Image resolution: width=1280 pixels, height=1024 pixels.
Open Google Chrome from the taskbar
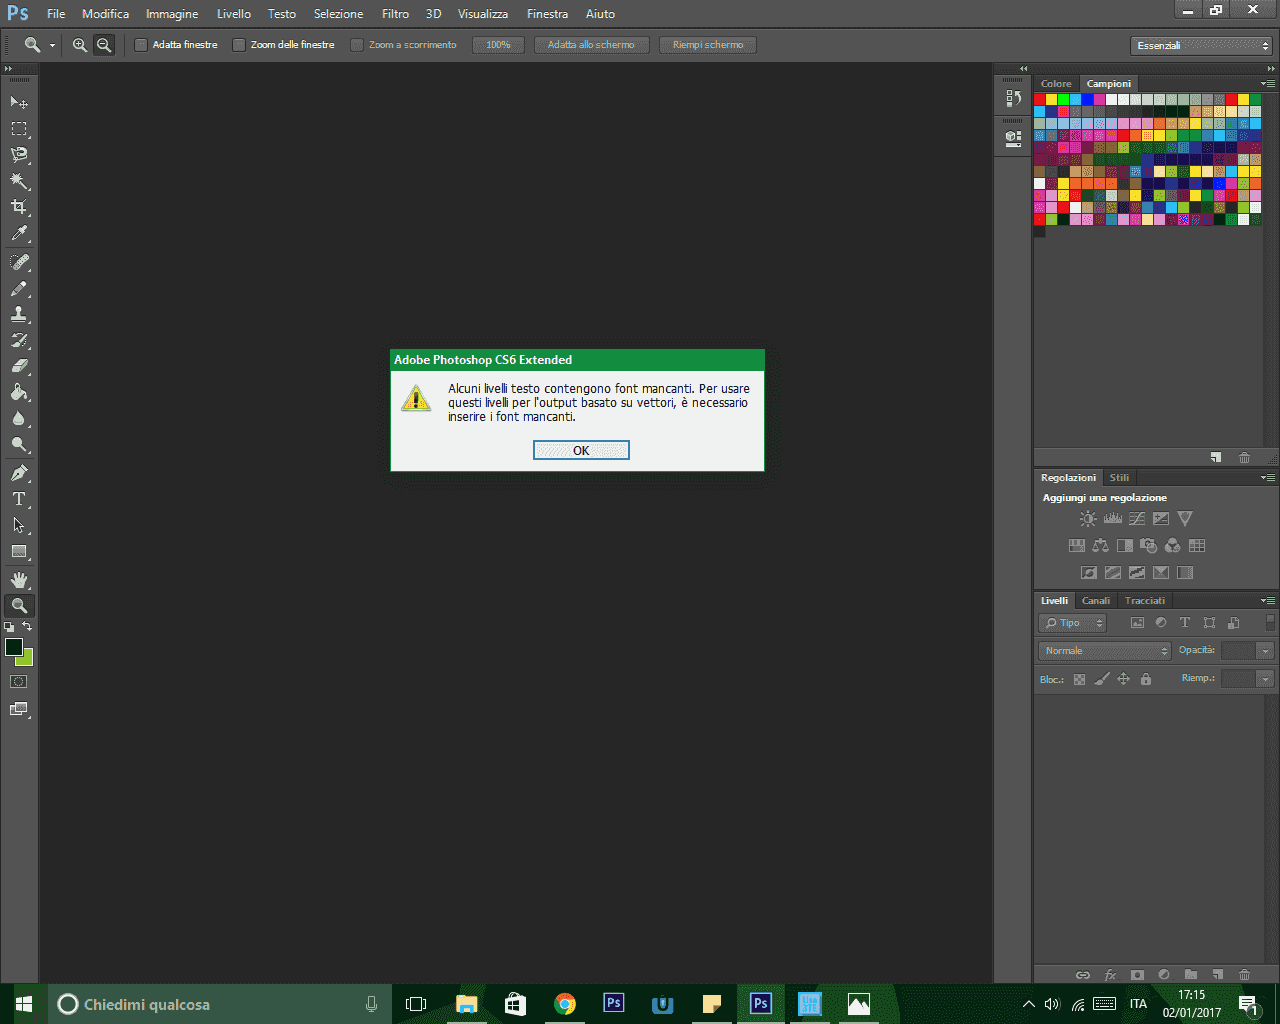coord(565,1004)
